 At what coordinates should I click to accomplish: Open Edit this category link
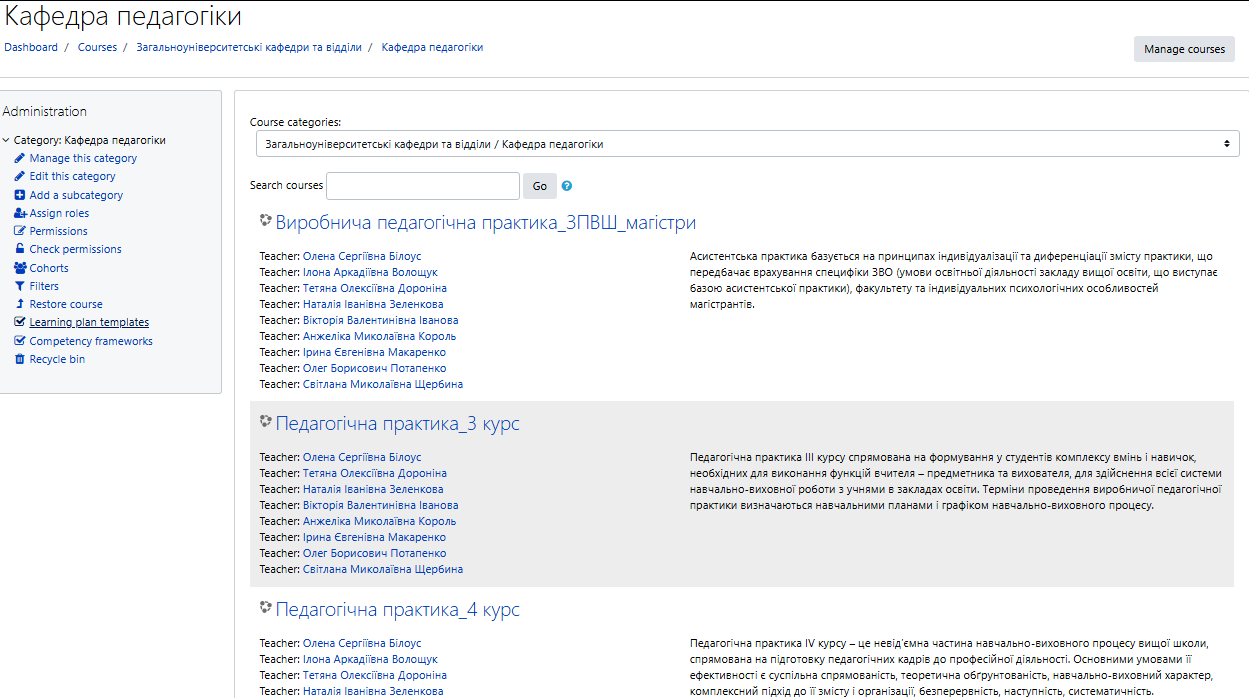[72, 176]
